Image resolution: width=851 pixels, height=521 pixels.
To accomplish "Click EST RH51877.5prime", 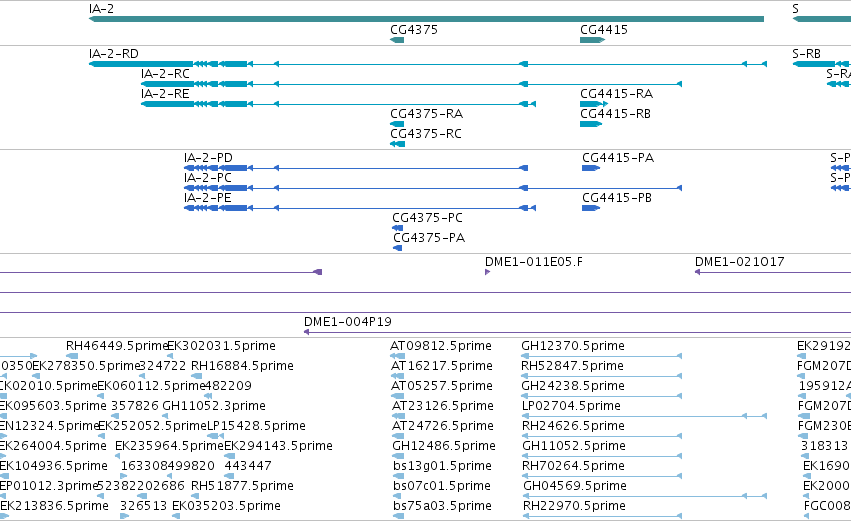I will (x=242, y=486).
